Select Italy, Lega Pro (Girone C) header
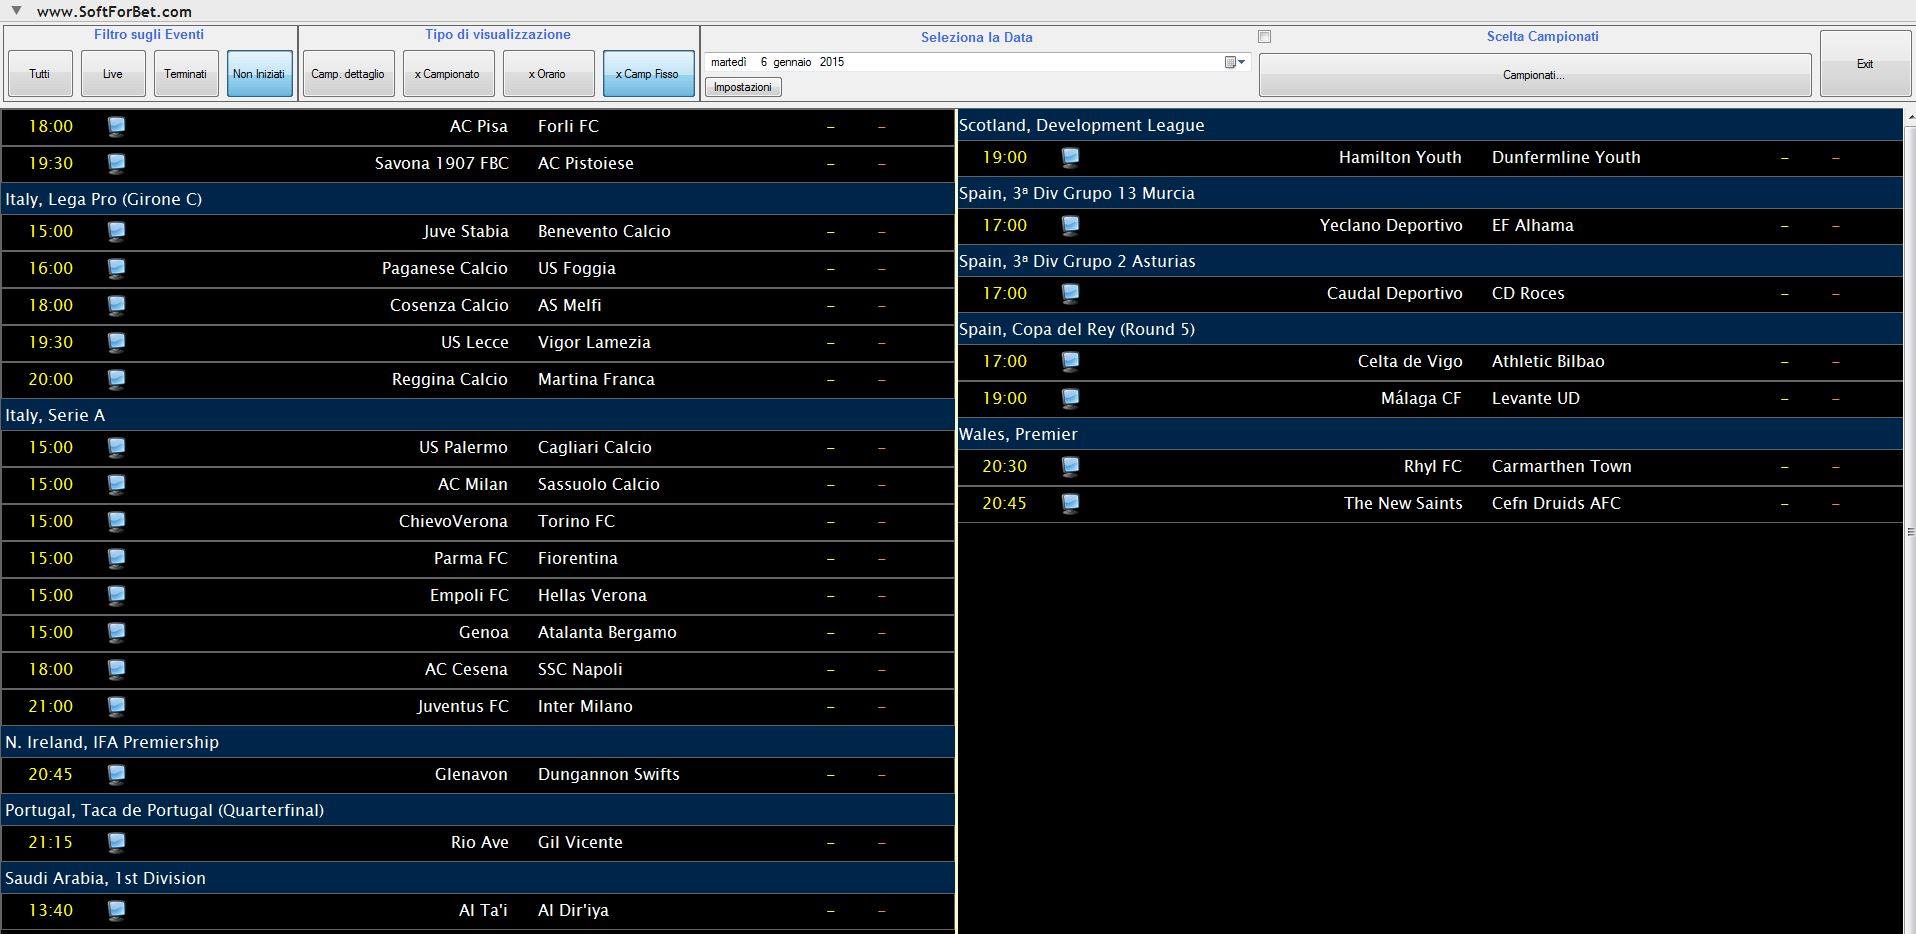The height and width of the screenshot is (934, 1916). 478,199
